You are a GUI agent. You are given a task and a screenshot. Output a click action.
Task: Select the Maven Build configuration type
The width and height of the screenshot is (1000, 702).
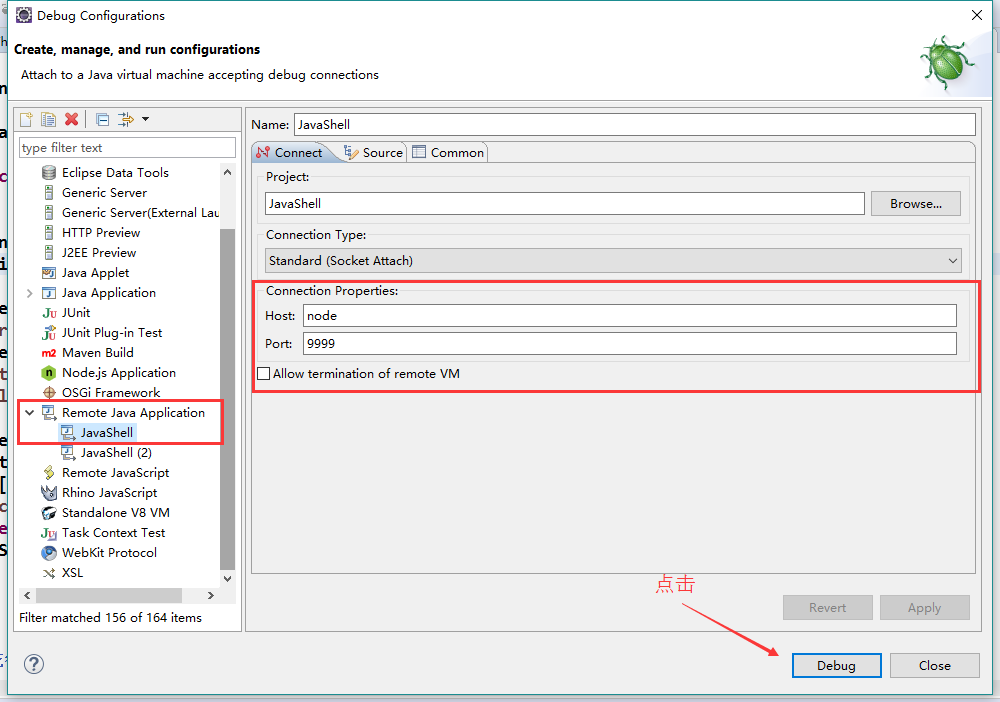point(97,353)
